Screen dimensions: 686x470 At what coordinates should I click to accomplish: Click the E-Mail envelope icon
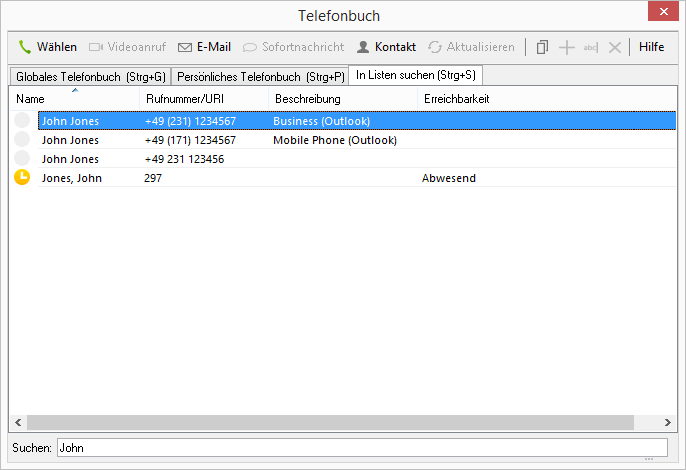185,47
